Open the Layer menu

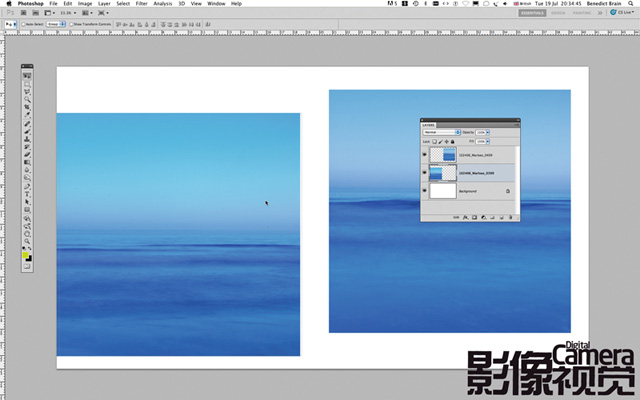[104, 4]
